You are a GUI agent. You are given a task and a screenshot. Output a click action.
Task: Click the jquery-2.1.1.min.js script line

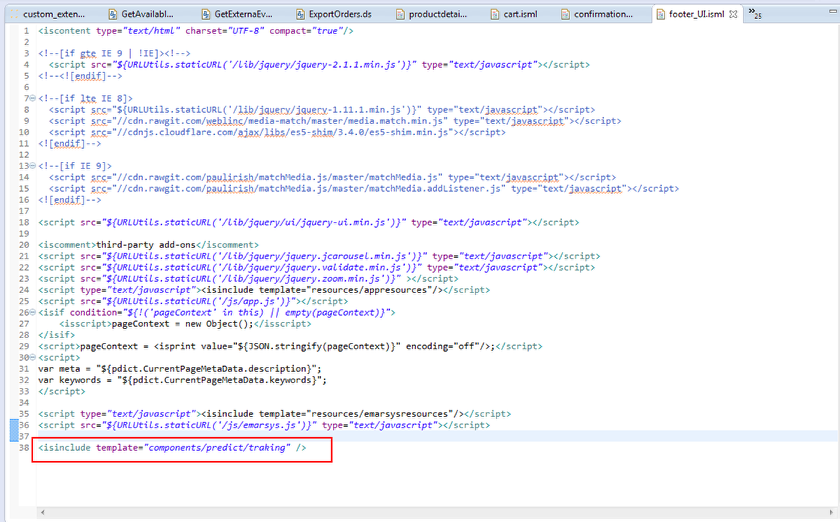(x=319, y=65)
